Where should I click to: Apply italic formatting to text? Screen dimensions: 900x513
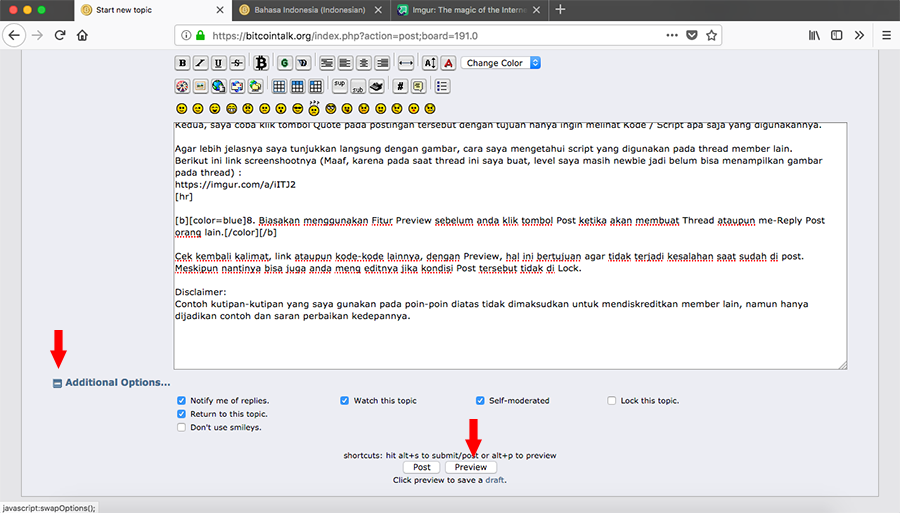[x=200, y=63]
